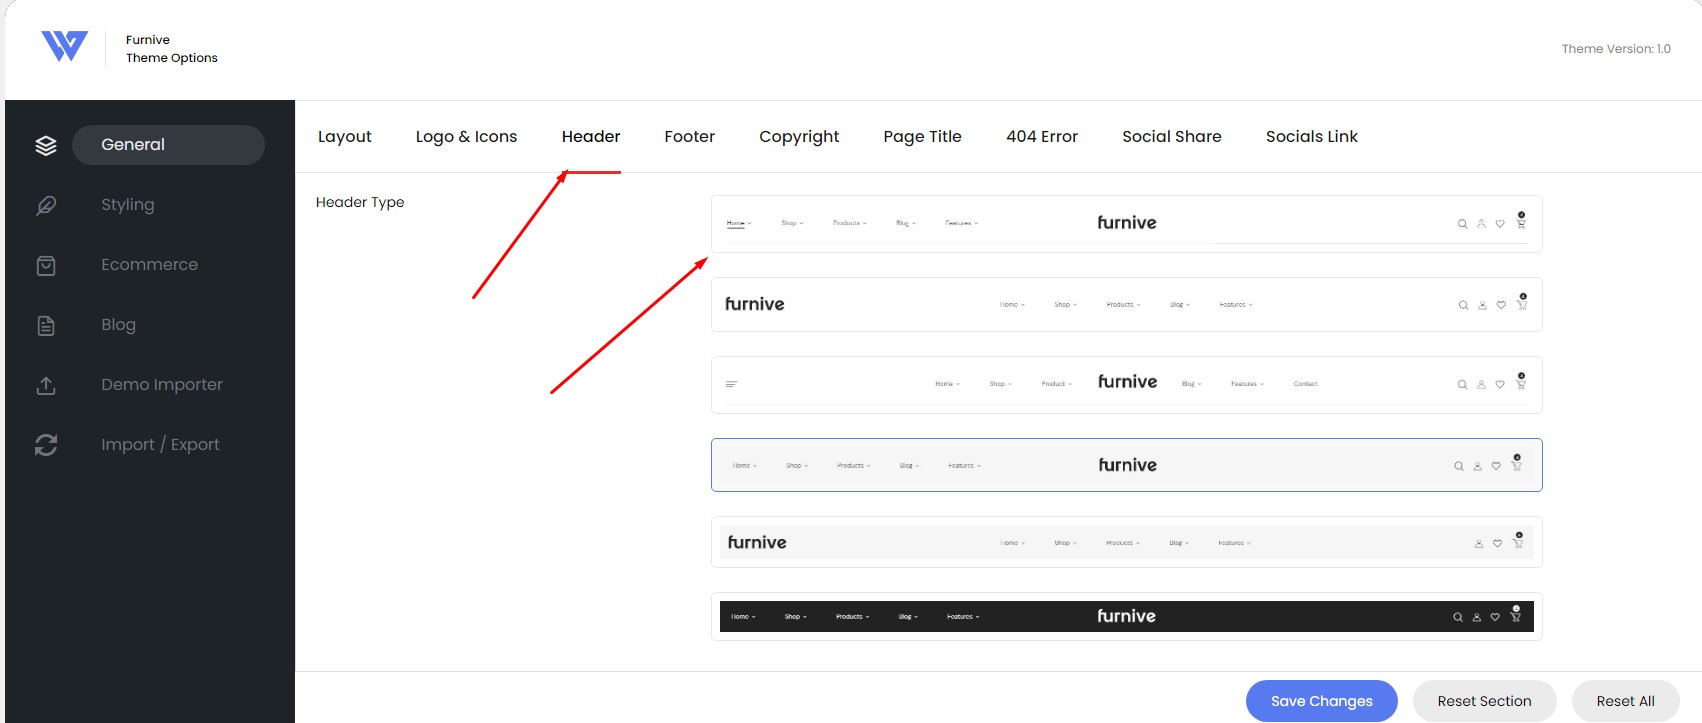Select second header layout with left logo
This screenshot has width=1702, height=723.
coord(1126,304)
